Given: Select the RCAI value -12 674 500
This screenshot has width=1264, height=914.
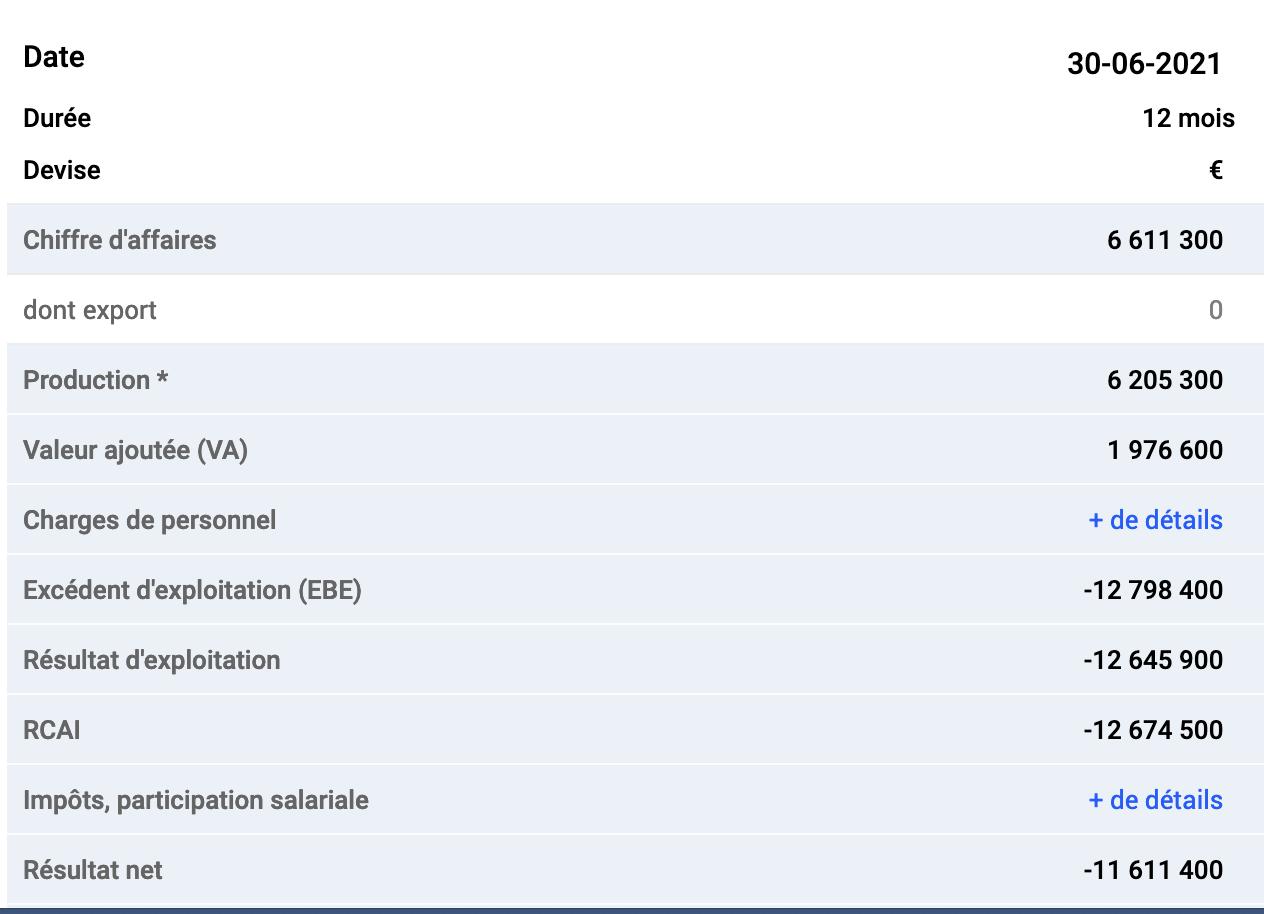Looking at the screenshot, I should tap(1152, 730).
